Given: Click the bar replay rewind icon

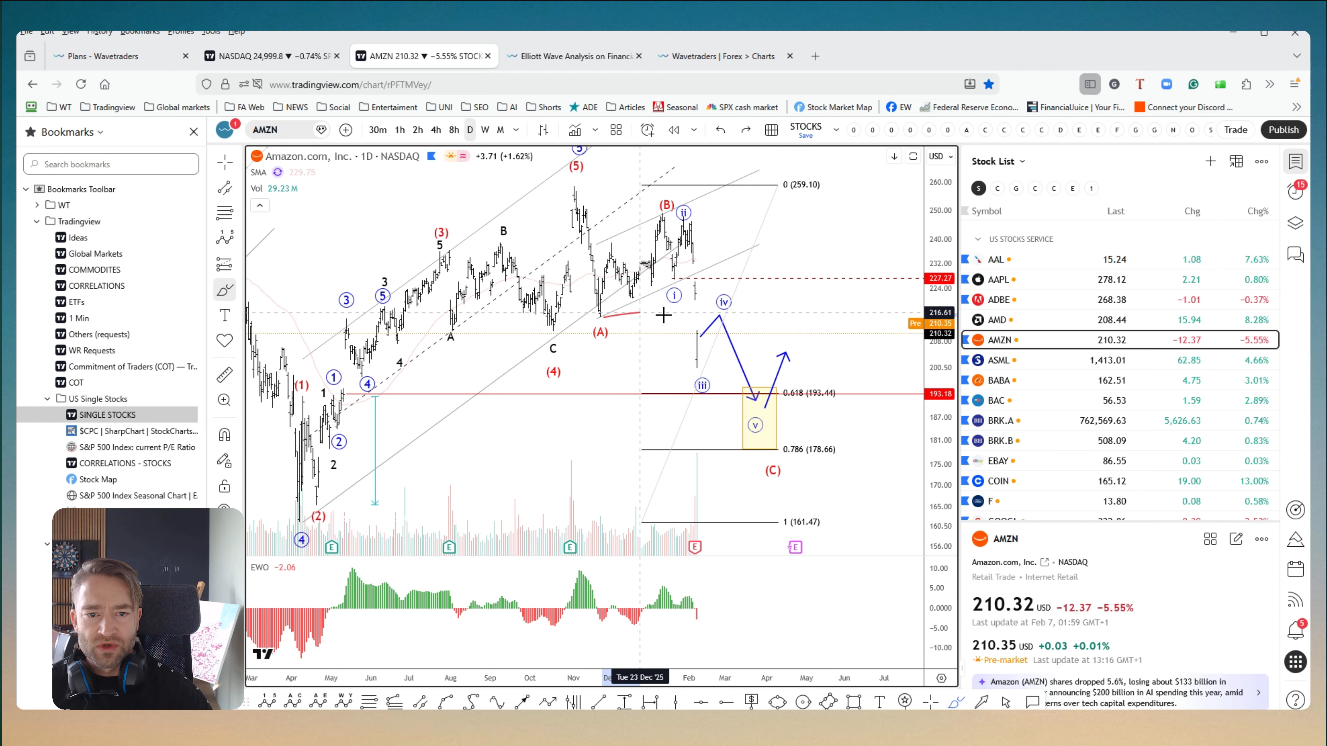Looking at the screenshot, I should point(674,130).
